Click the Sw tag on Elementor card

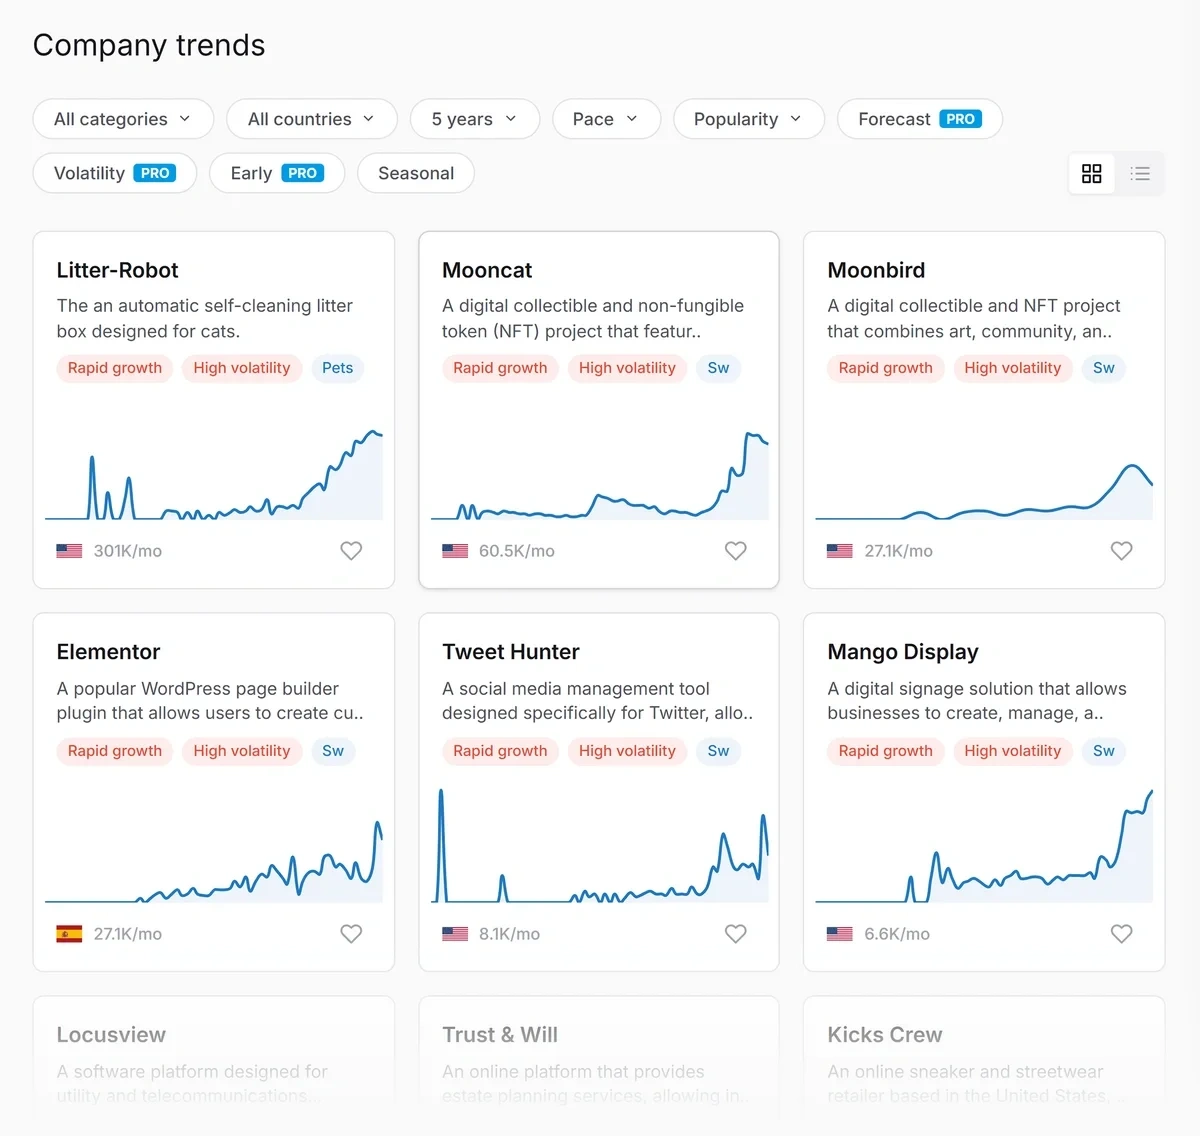(x=333, y=751)
